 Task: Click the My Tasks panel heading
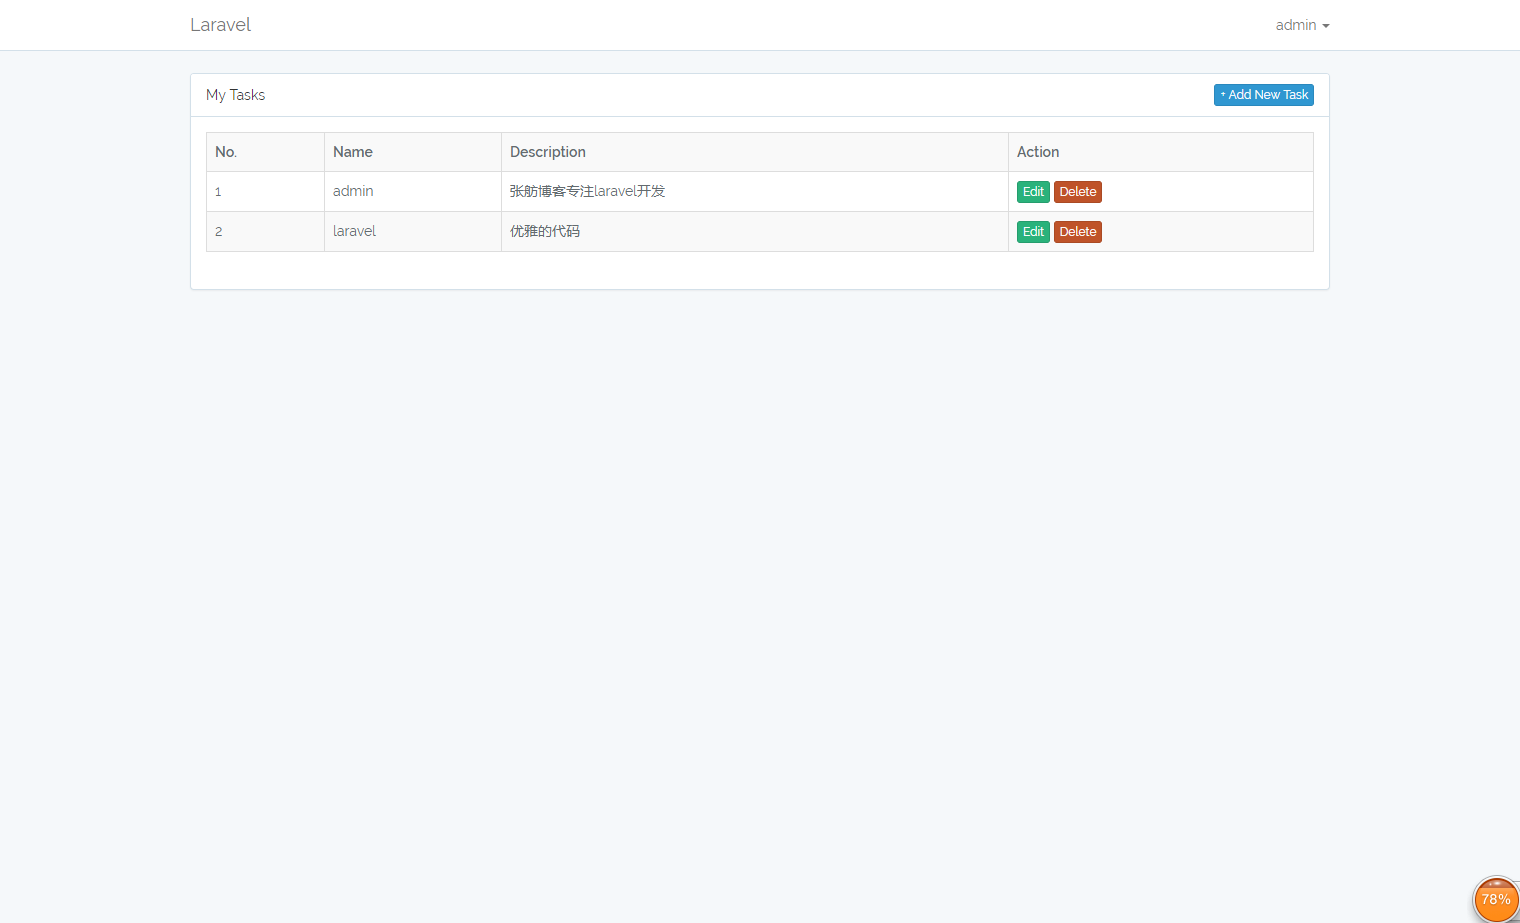pos(236,95)
